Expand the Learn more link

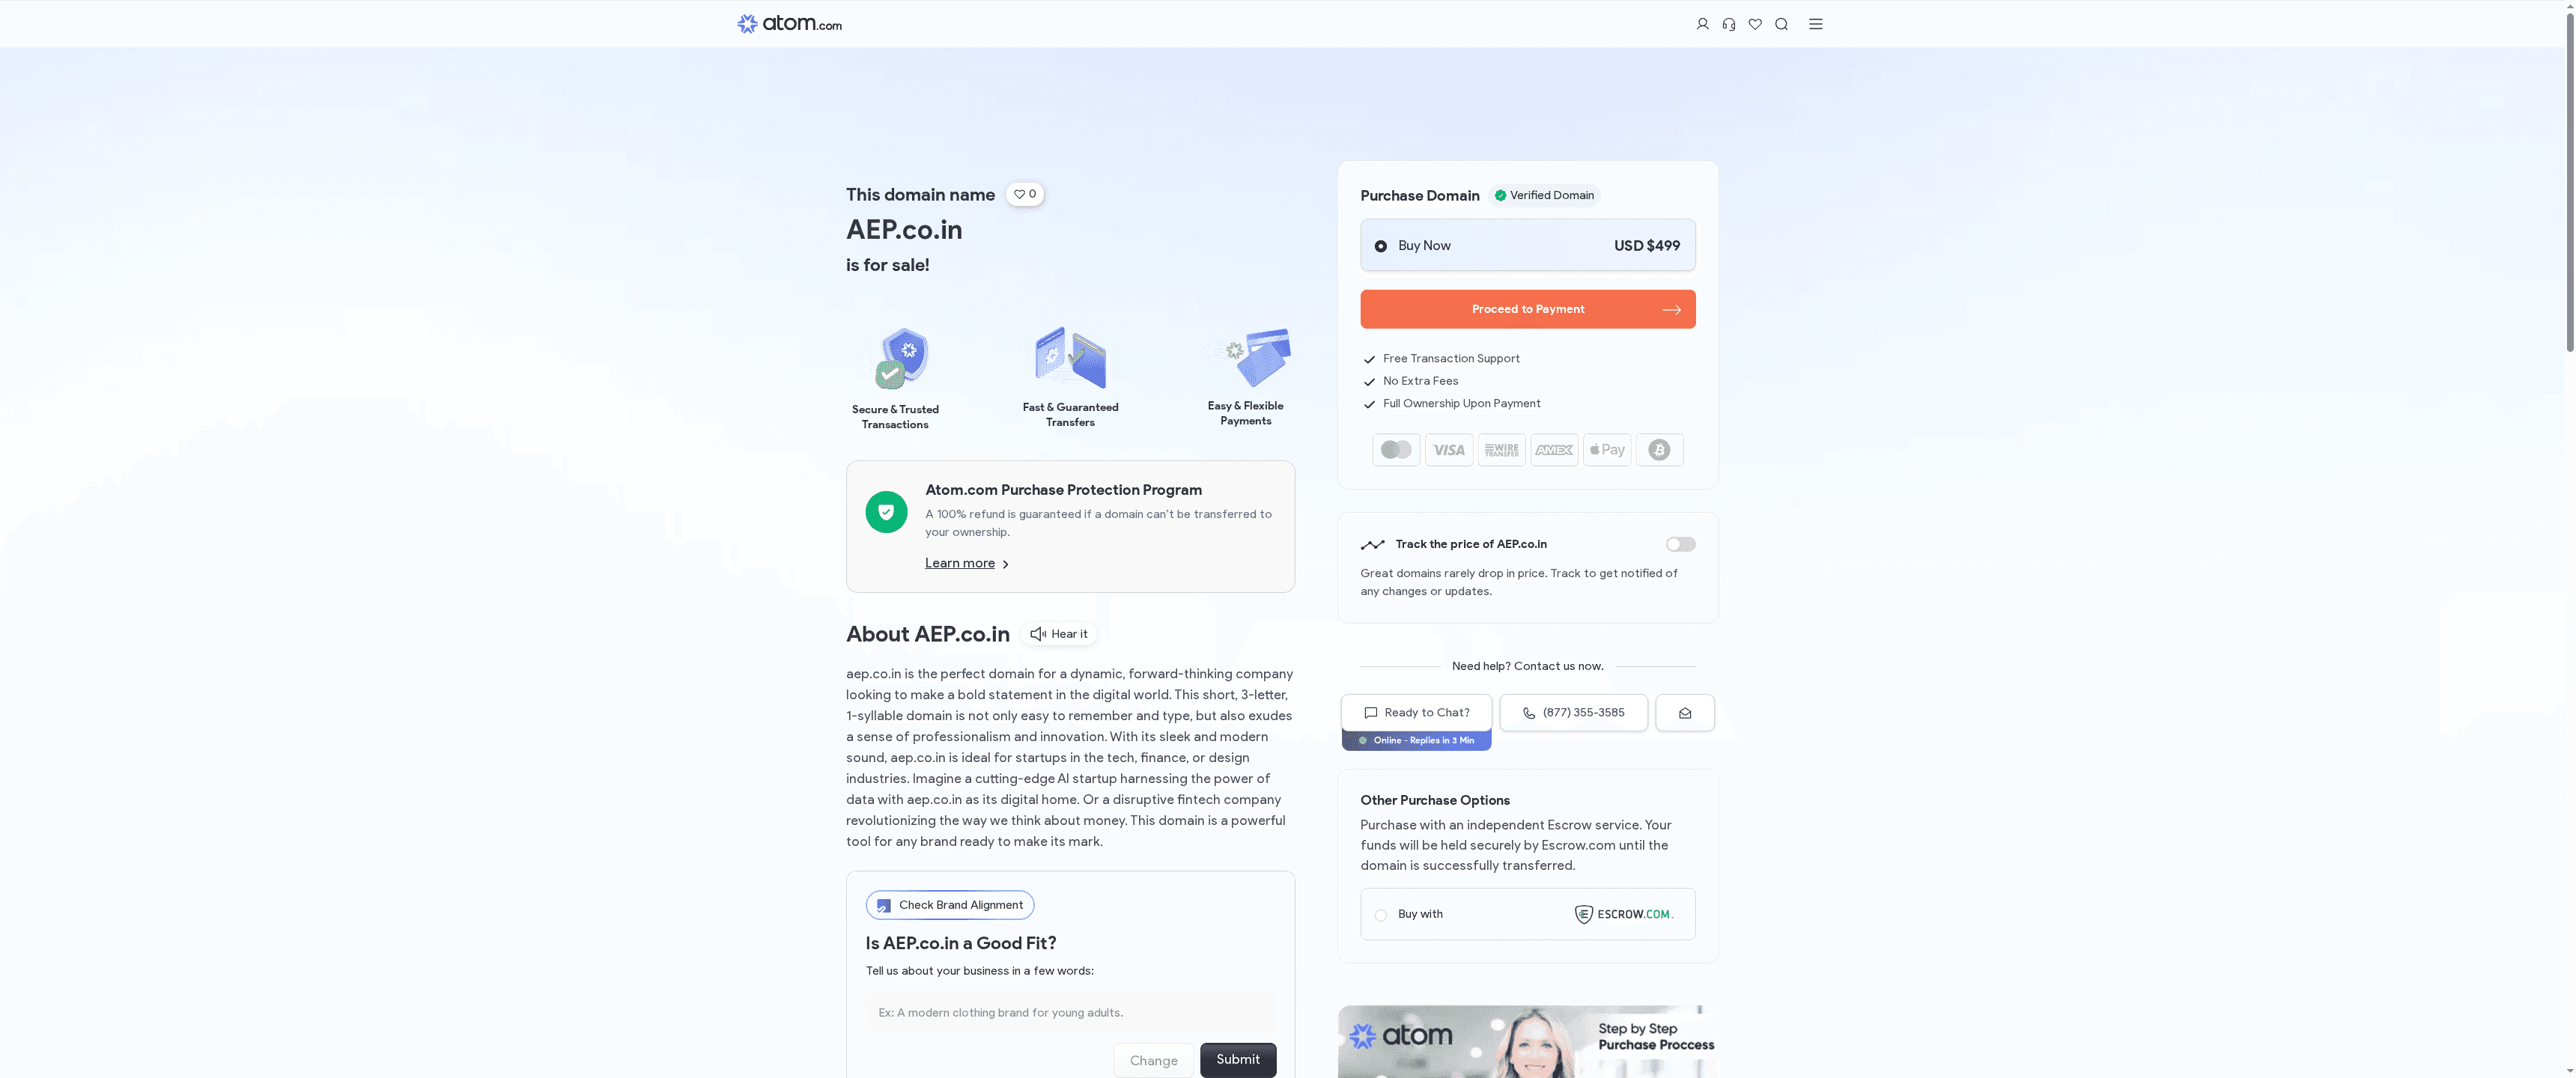(x=959, y=563)
